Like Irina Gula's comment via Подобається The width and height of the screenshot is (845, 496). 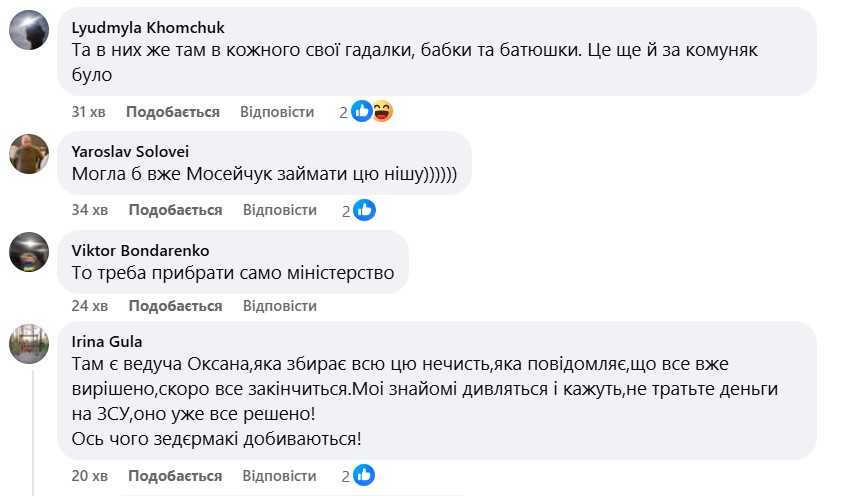pos(175,474)
